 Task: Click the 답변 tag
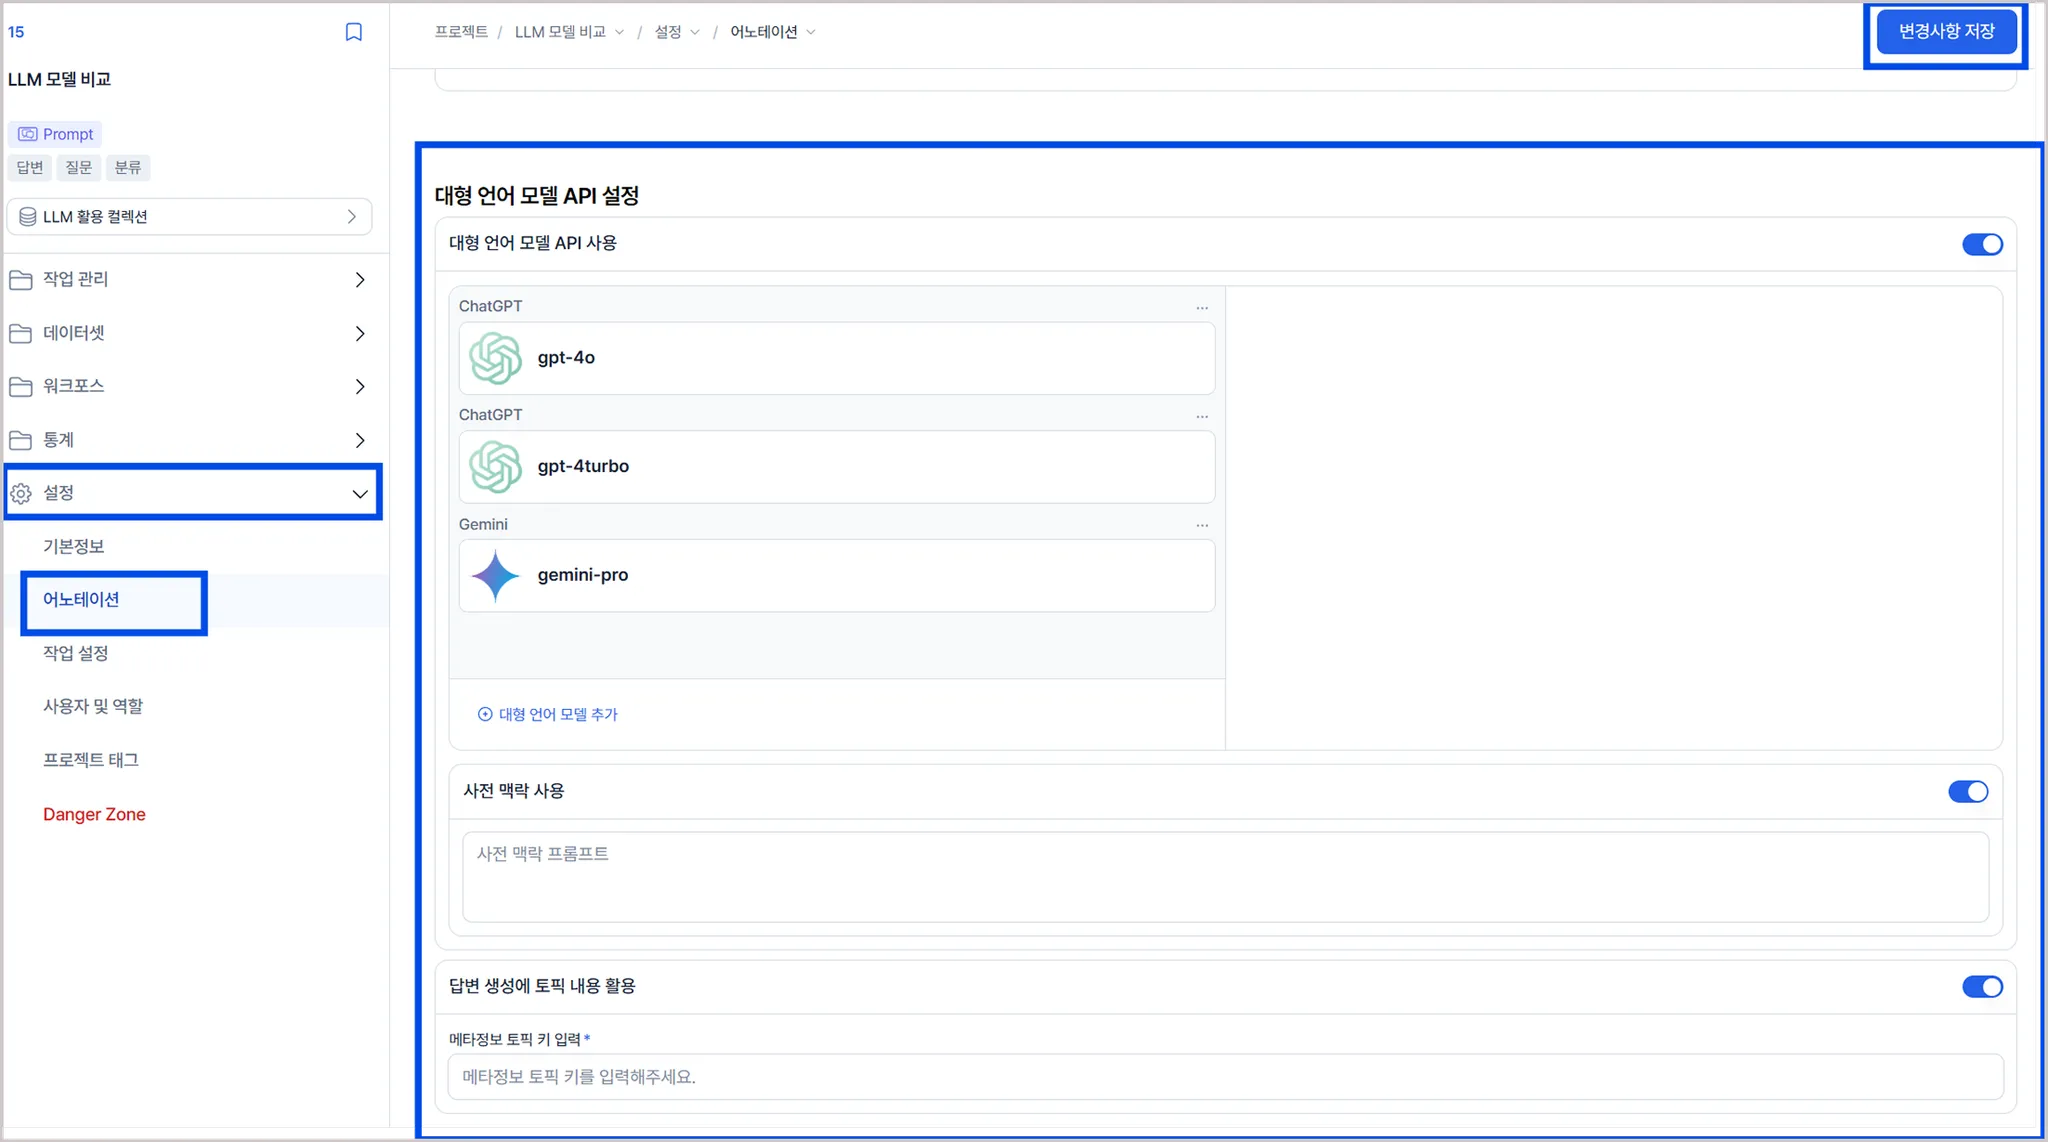click(30, 167)
